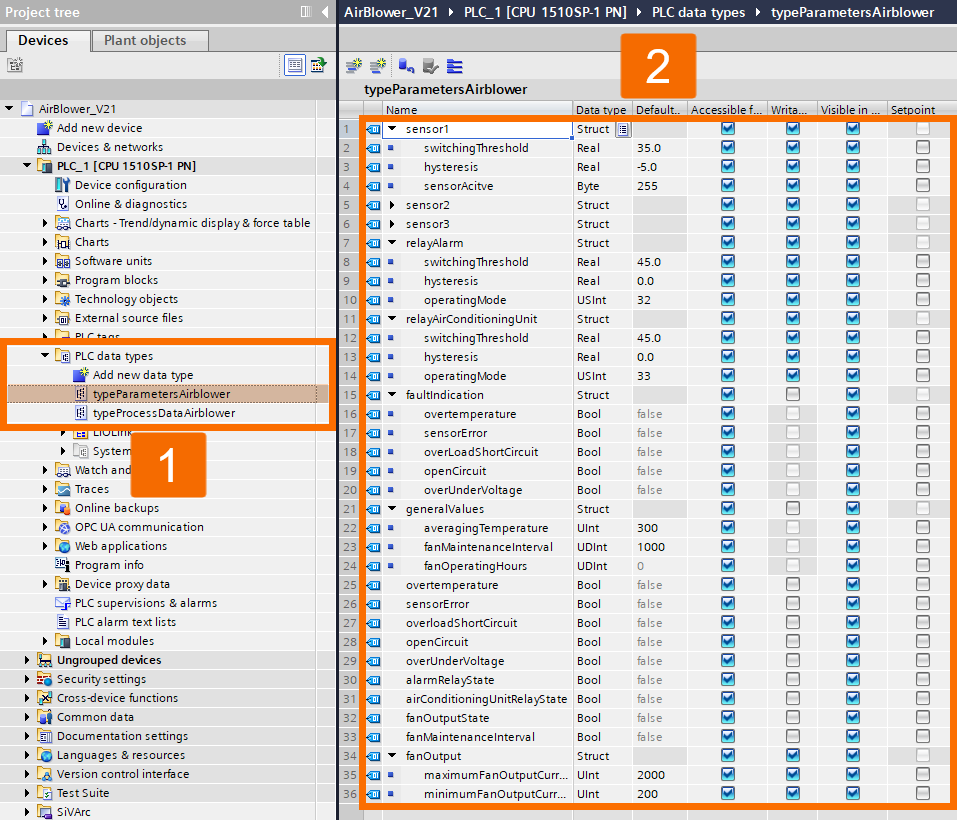Expand the sensor3 struct
Screen dimensions: 957x820
[x=392, y=223]
